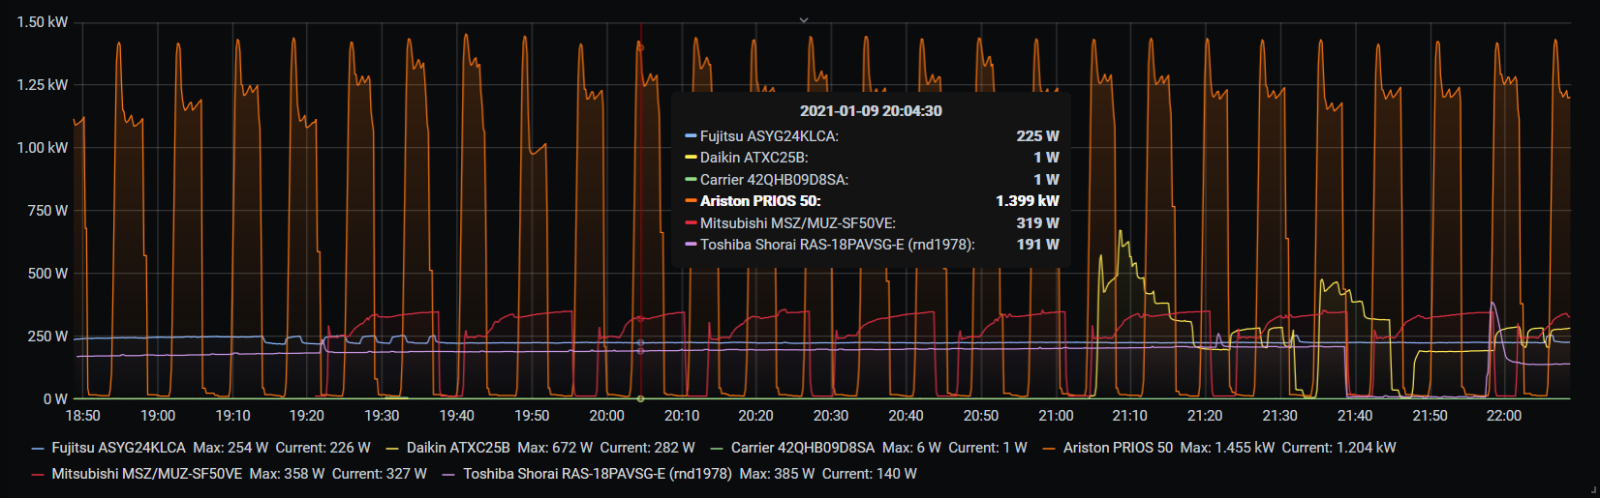Screen dimensions: 1600x498
Task: Open the panel title chevron above the graph
Action: 803,20
